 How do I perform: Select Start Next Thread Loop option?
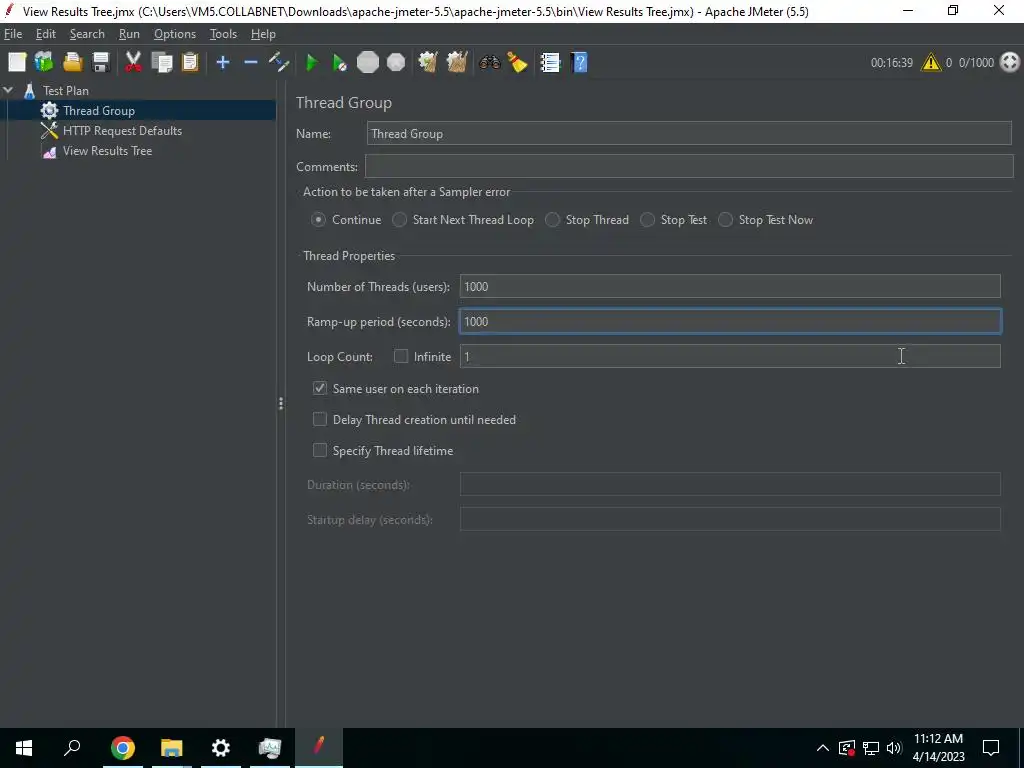pos(399,220)
